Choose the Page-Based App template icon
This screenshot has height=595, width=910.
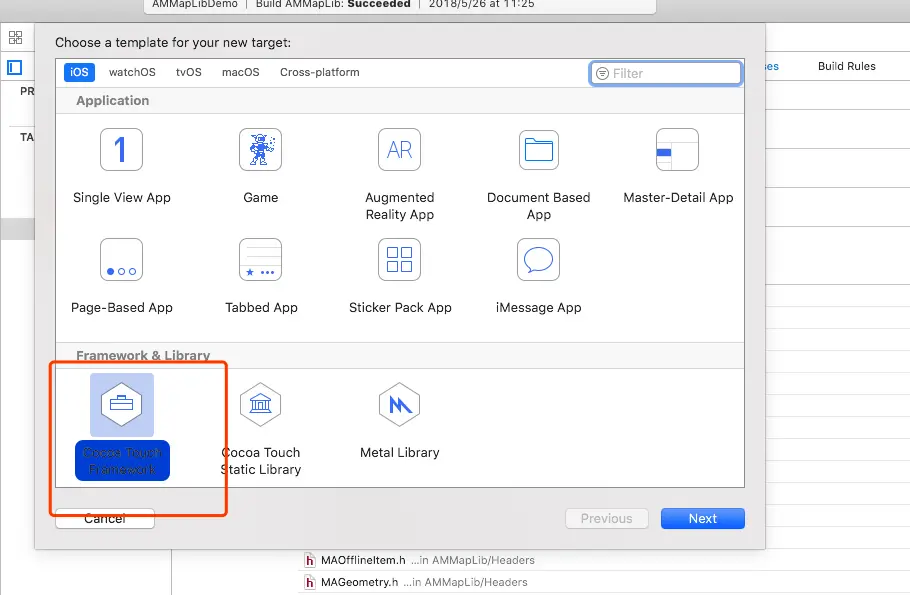point(121,259)
